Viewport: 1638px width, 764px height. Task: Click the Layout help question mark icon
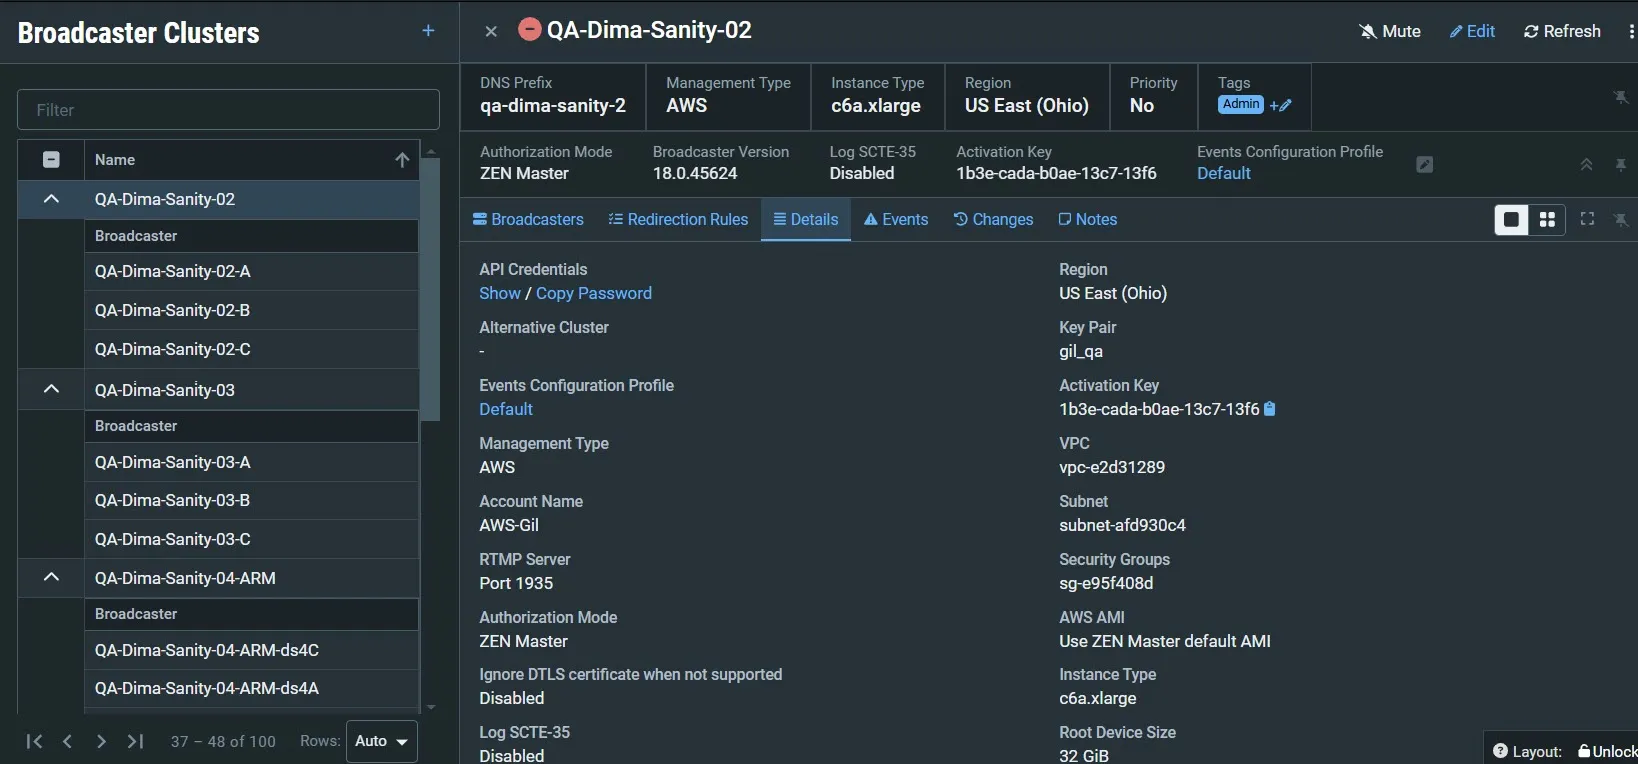1500,751
